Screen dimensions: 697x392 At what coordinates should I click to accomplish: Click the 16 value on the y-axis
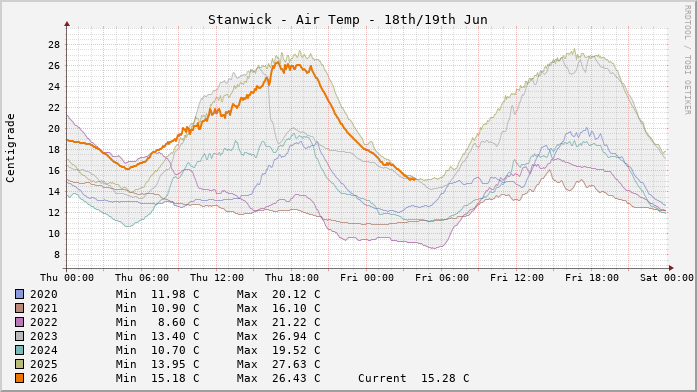click(x=54, y=171)
